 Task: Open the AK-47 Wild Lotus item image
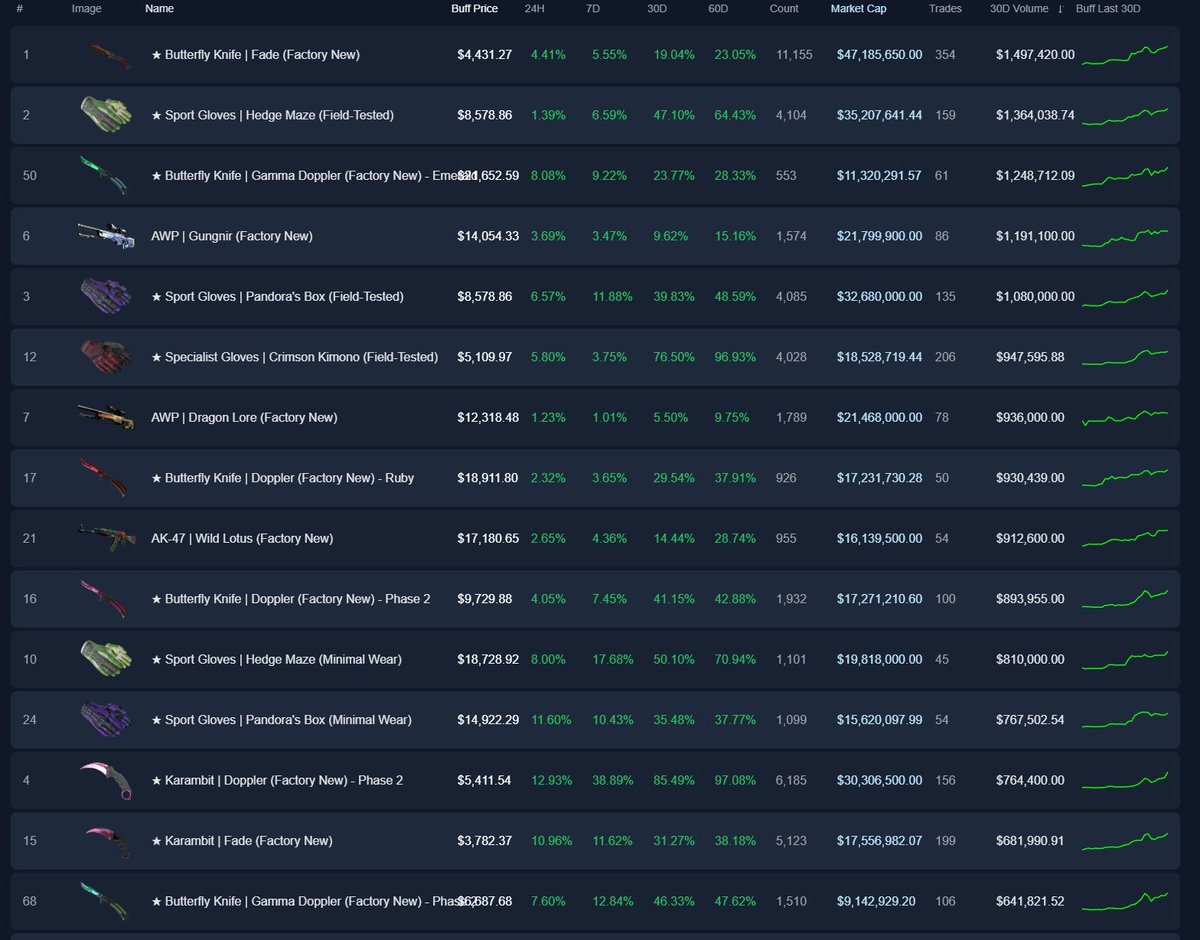(x=105, y=538)
